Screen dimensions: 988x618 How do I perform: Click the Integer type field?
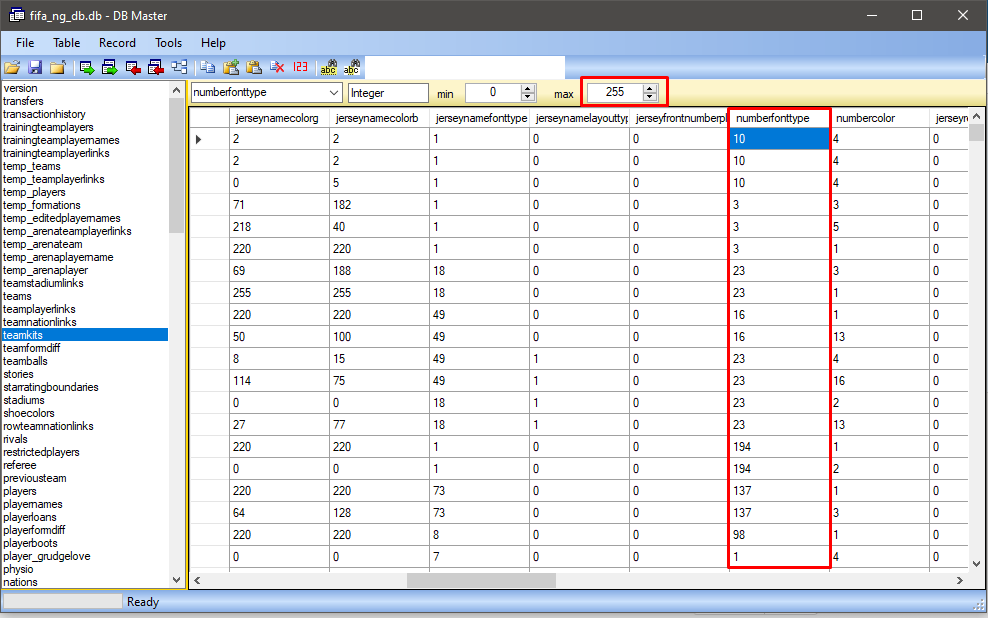click(x=388, y=93)
